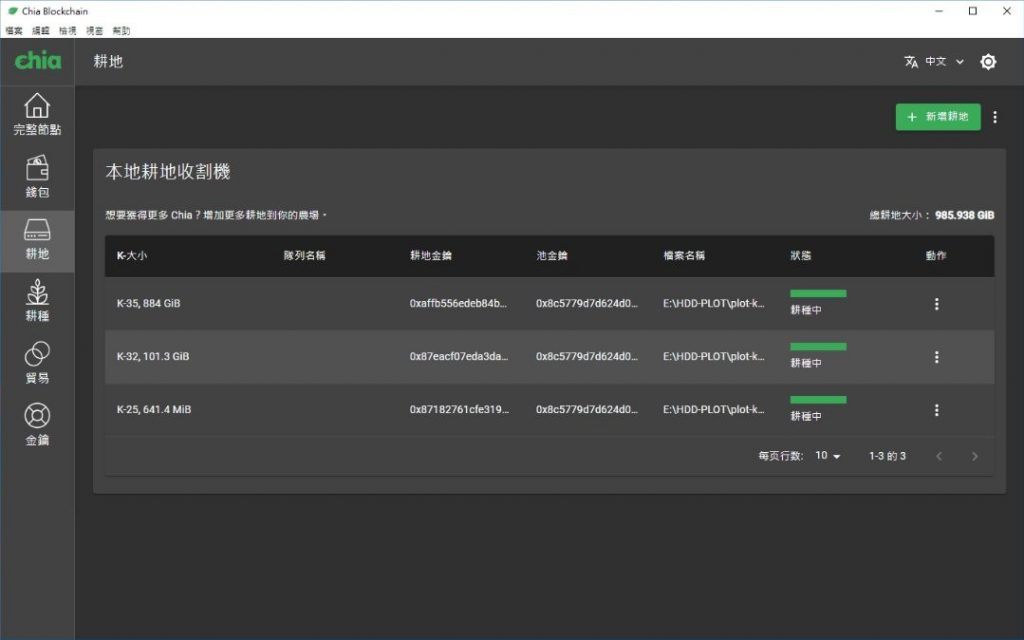
Task: Open actions menu for the K-35 plot
Action: [936, 303]
